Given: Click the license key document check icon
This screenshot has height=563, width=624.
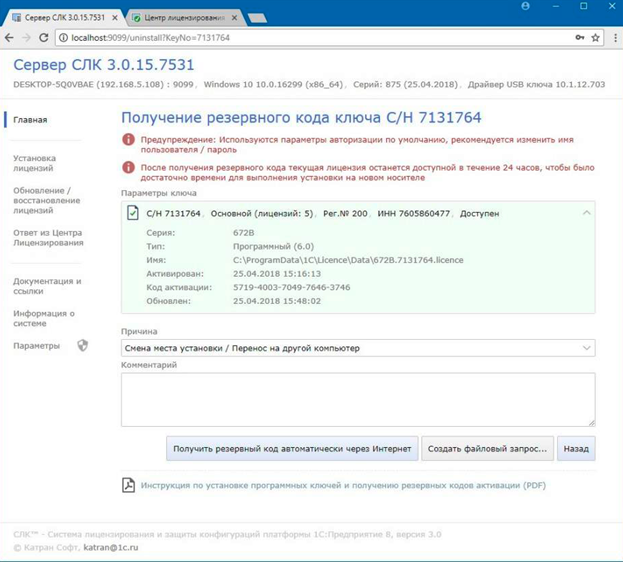Looking at the screenshot, I should pyautogui.click(x=132, y=213).
